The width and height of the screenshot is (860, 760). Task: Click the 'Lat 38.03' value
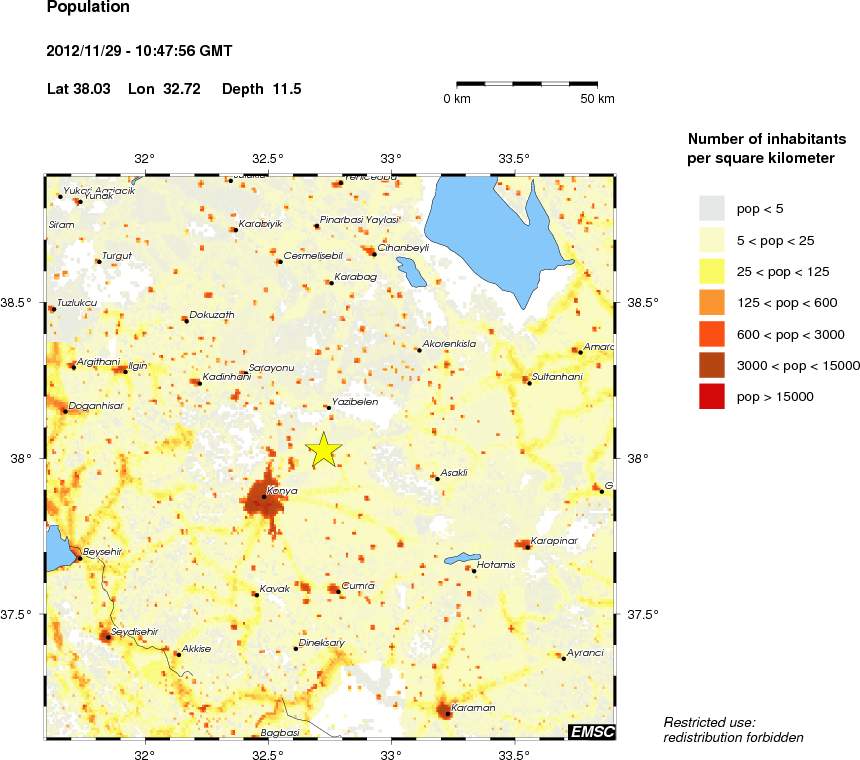pyautogui.click(x=78, y=89)
